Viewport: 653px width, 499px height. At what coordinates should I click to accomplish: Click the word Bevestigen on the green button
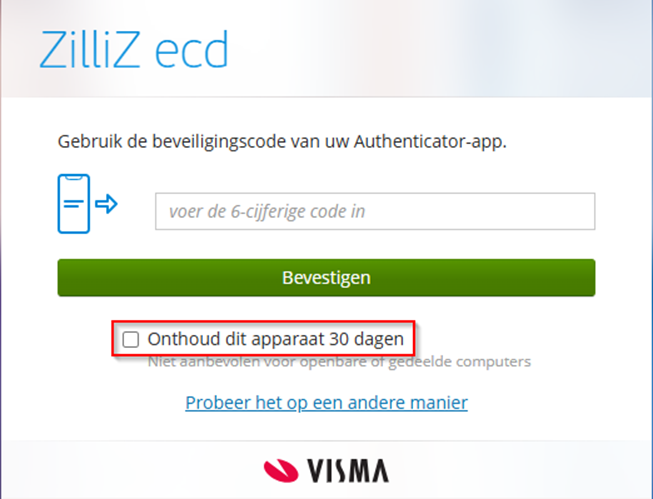pyautogui.click(x=326, y=278)
